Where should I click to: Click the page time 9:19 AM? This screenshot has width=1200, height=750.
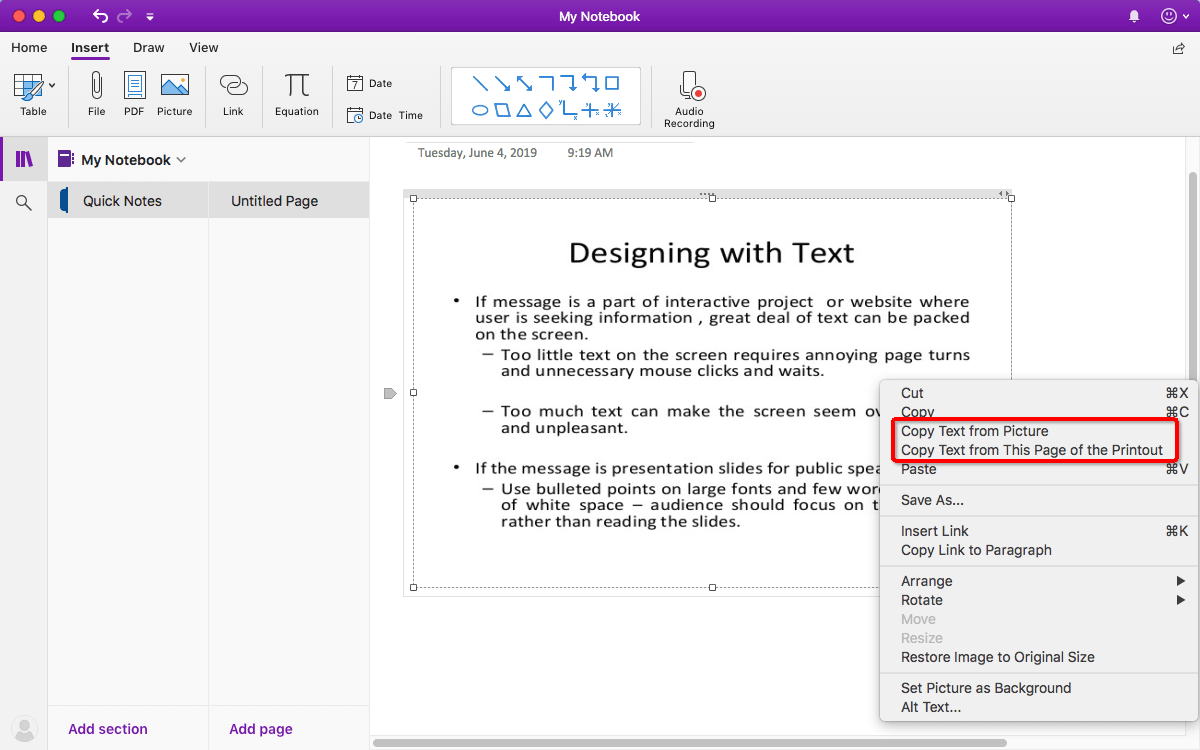pos(590,153)
